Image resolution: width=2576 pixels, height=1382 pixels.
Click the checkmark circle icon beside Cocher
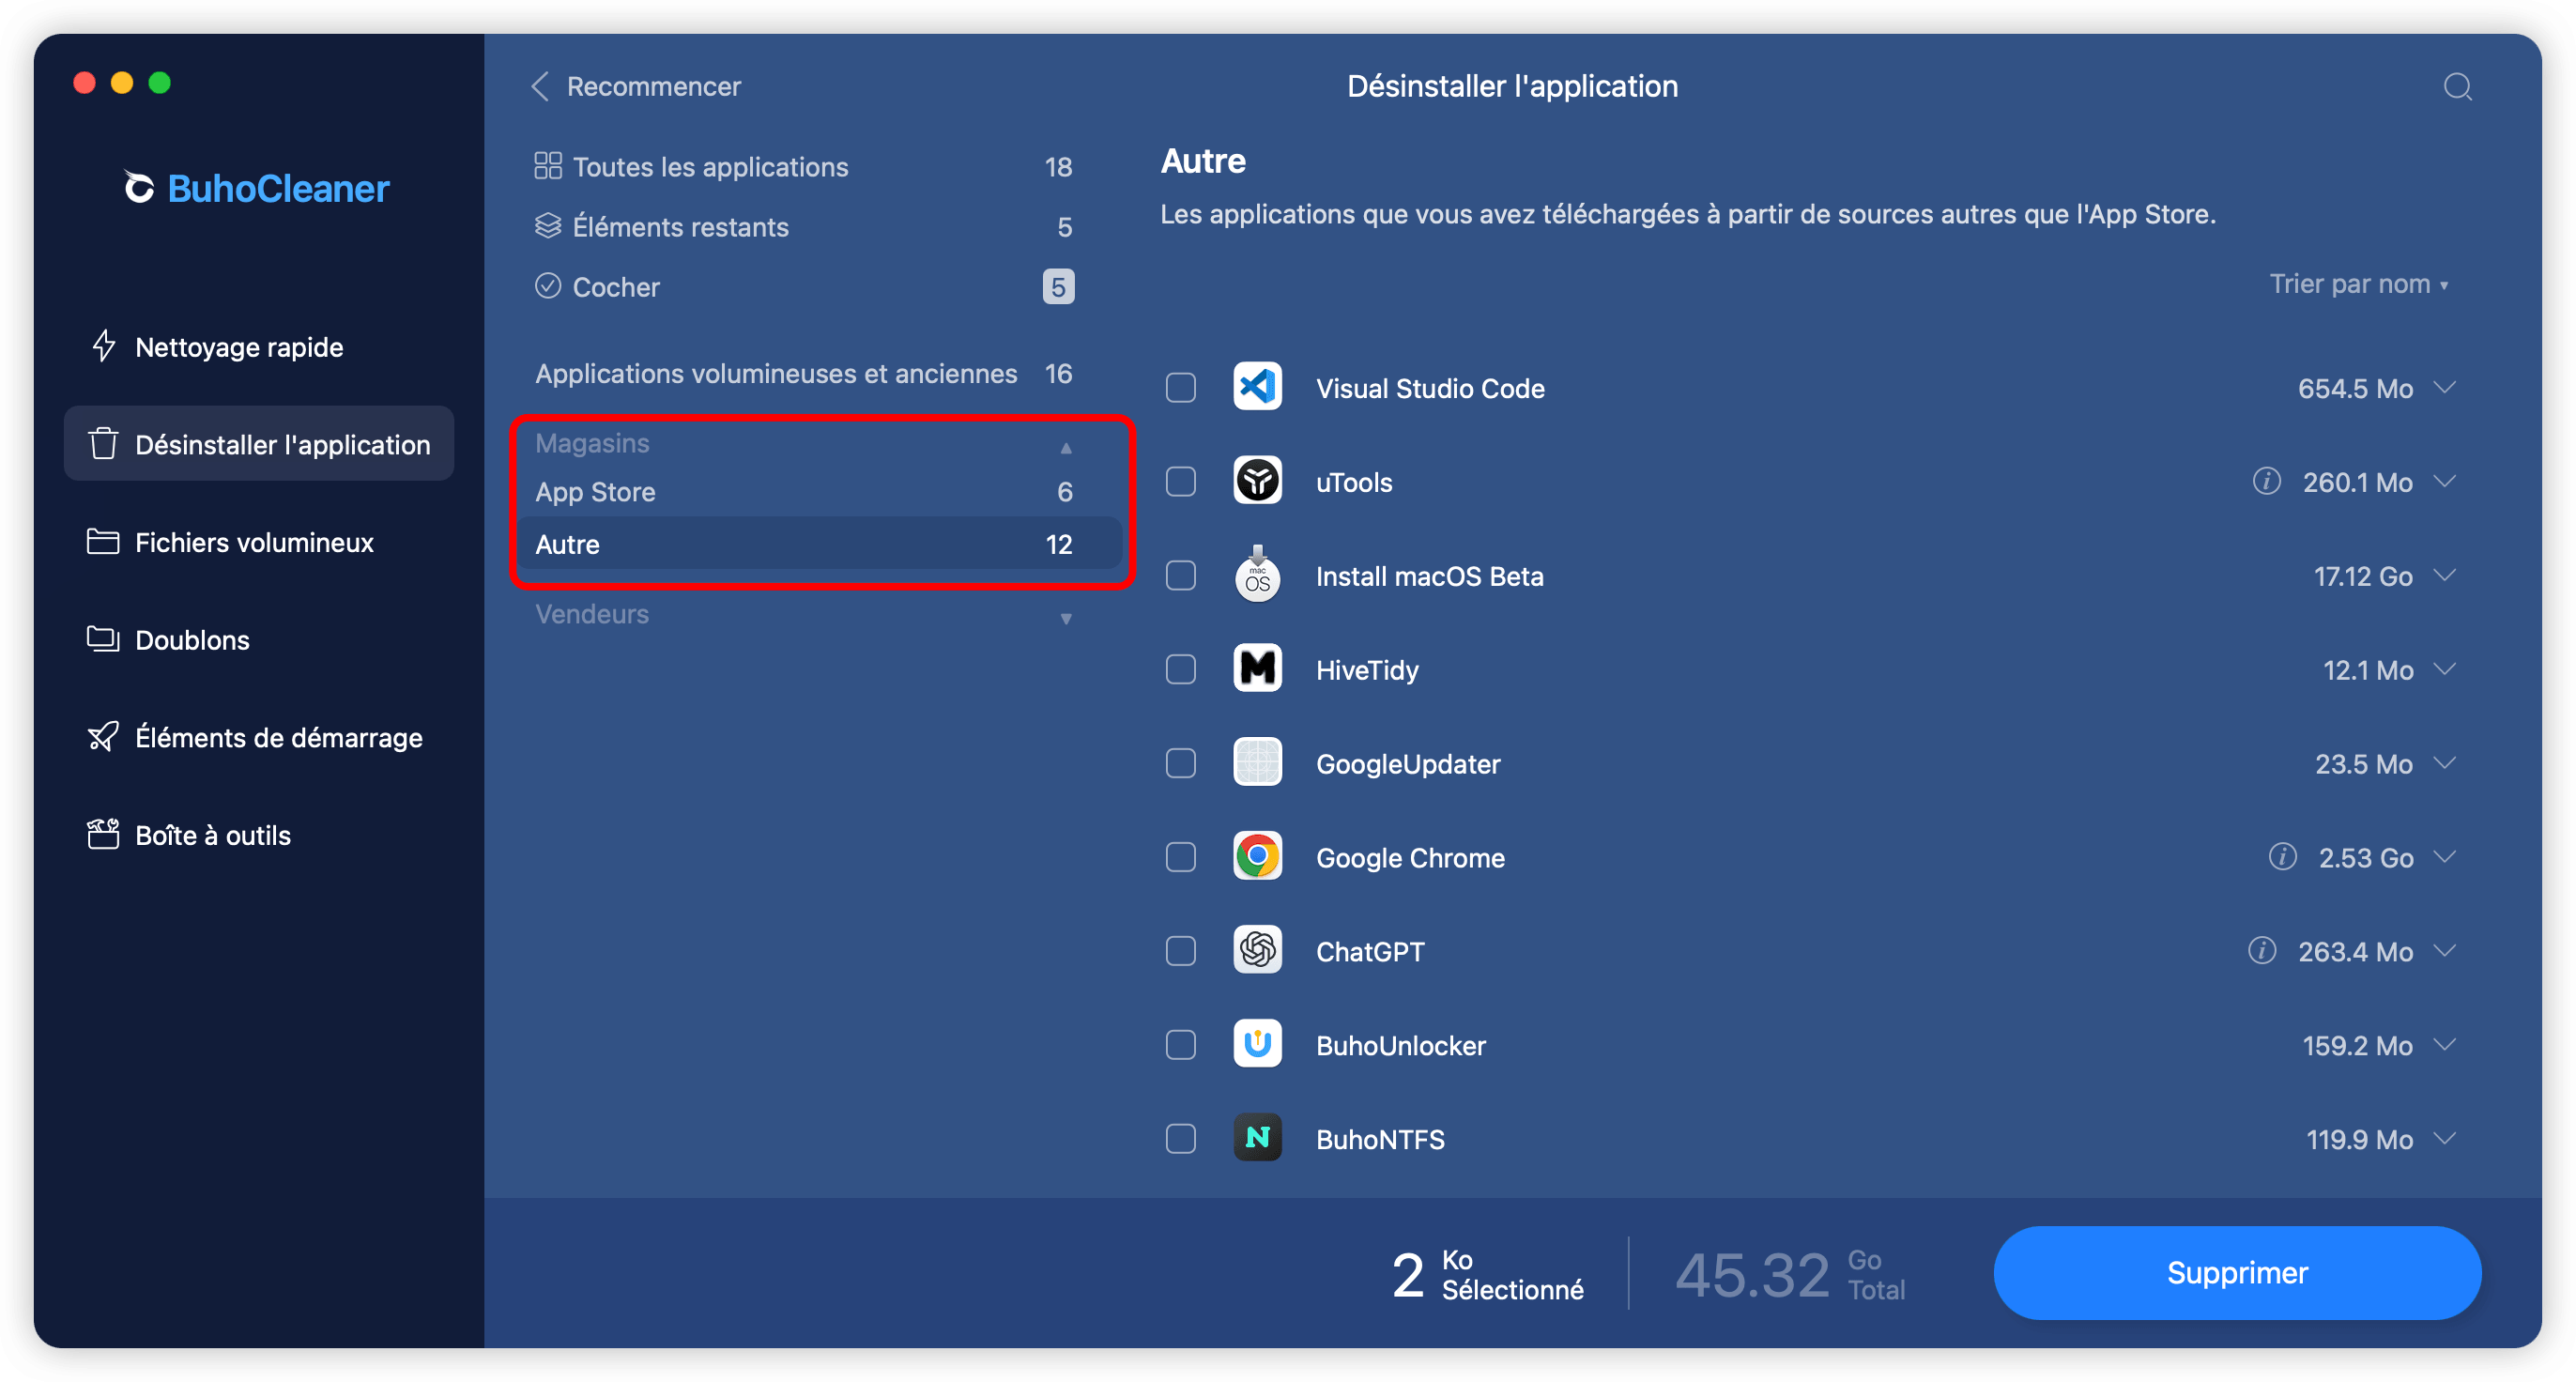tap(548, 286)
